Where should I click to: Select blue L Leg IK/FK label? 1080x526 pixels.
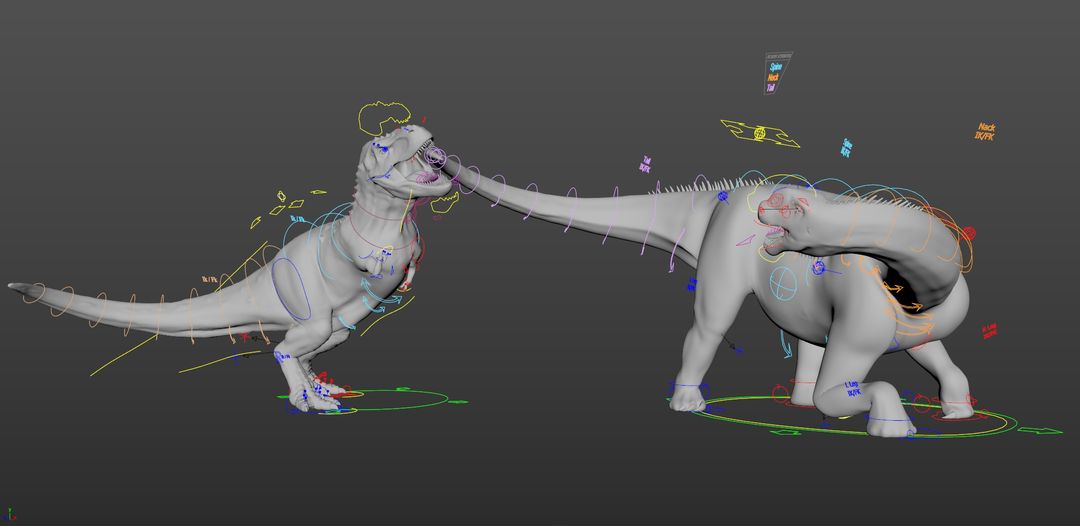pyautogui.click(x=853, y=388)
